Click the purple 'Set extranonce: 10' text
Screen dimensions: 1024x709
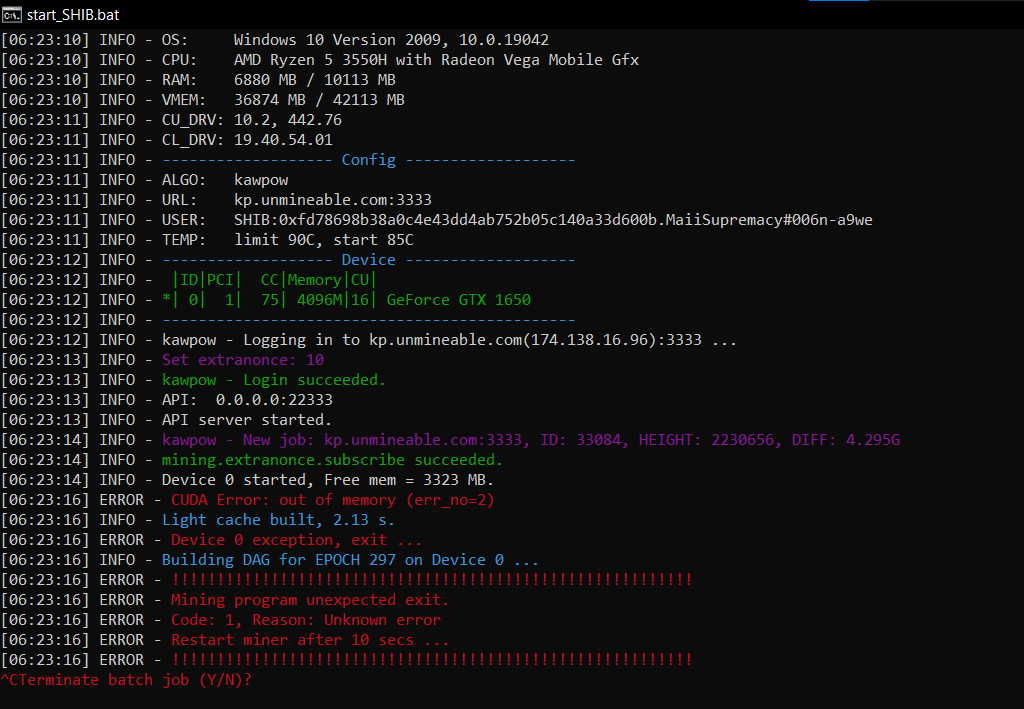coord(243,360)
